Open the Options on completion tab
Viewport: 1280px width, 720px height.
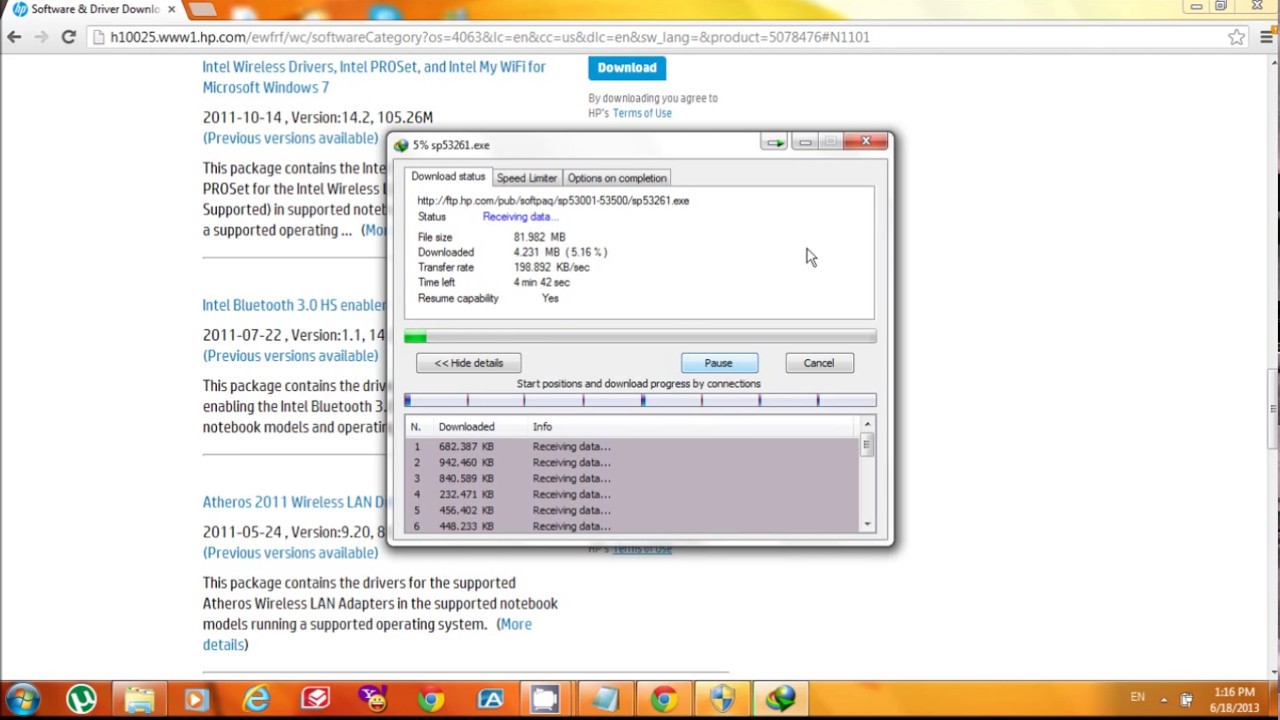[617, 178]
